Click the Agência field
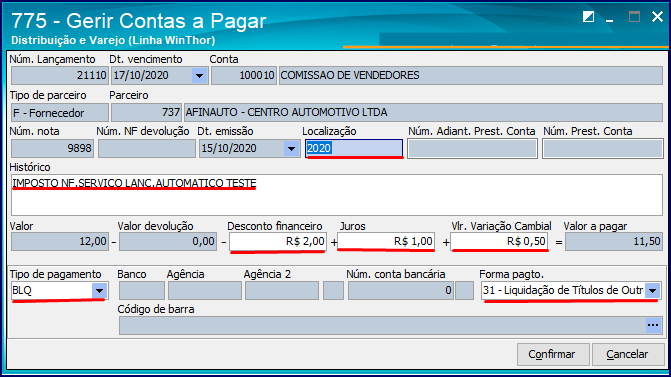 click(x=205, y=291)
